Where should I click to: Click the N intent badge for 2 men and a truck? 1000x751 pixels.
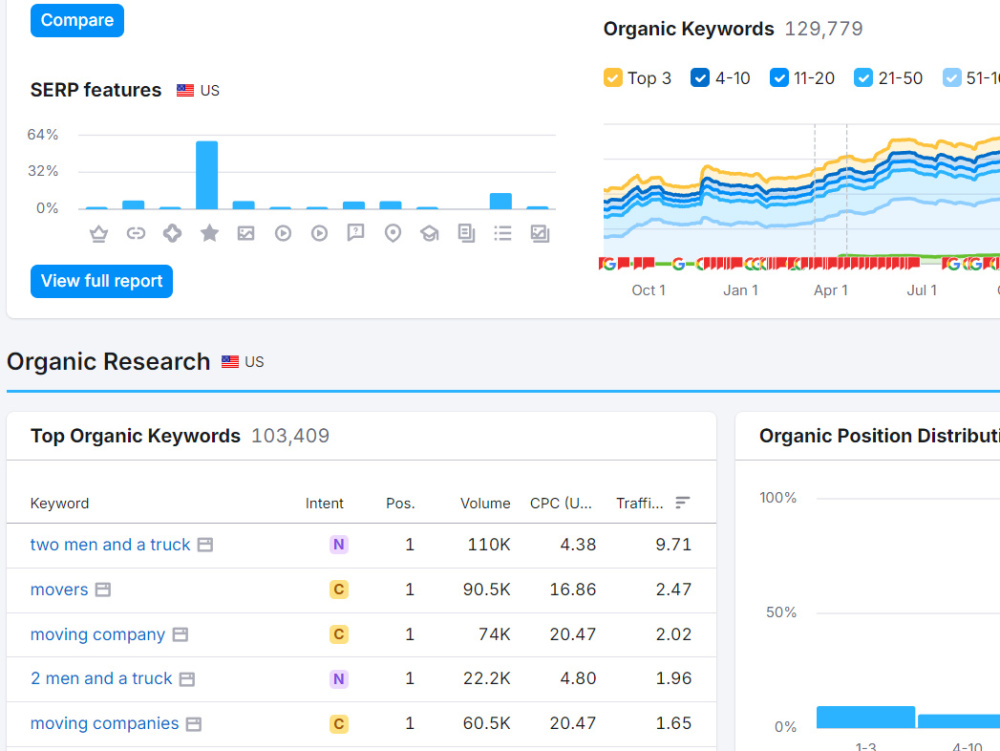click(339, 679)
